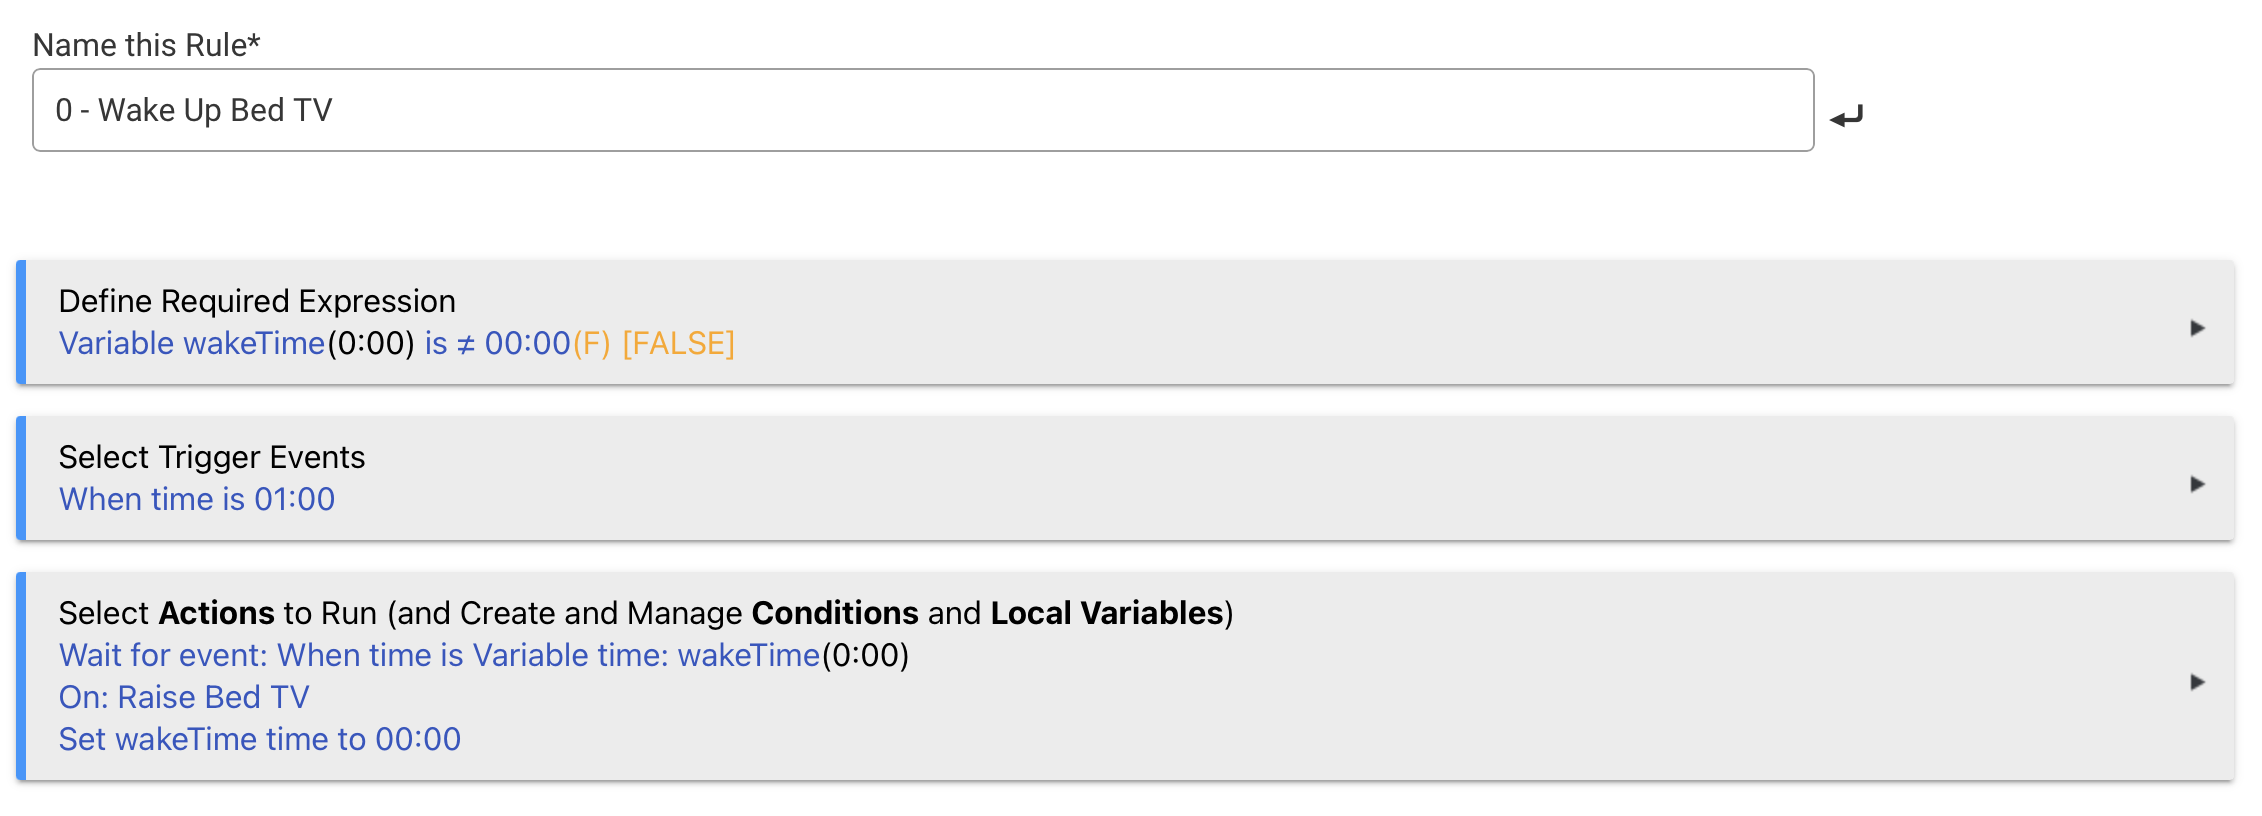Select the On: Raise Bed TV action
Viewport: 2262px width, 816px height.
[184, 697]
